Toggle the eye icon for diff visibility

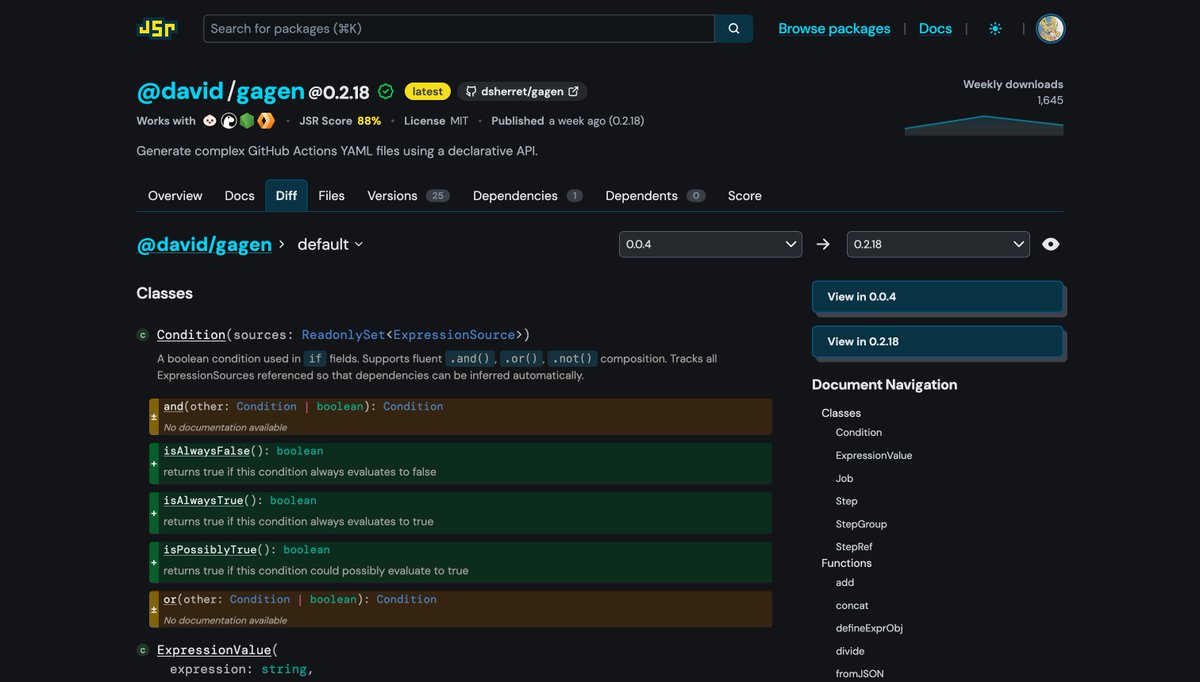(x=1050, y=244)
